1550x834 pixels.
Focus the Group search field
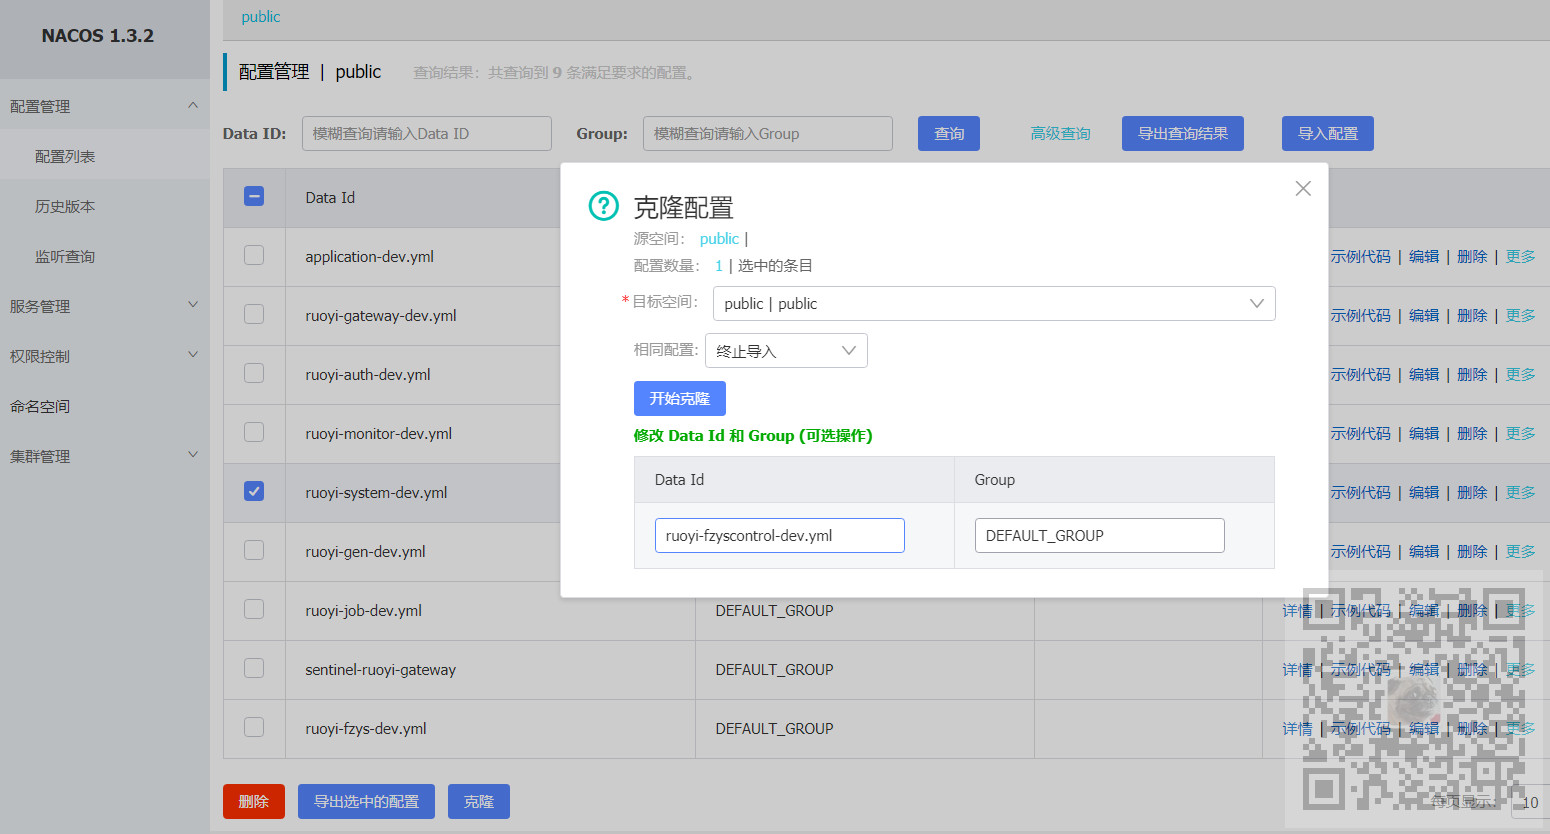click(x=768, y=133)
